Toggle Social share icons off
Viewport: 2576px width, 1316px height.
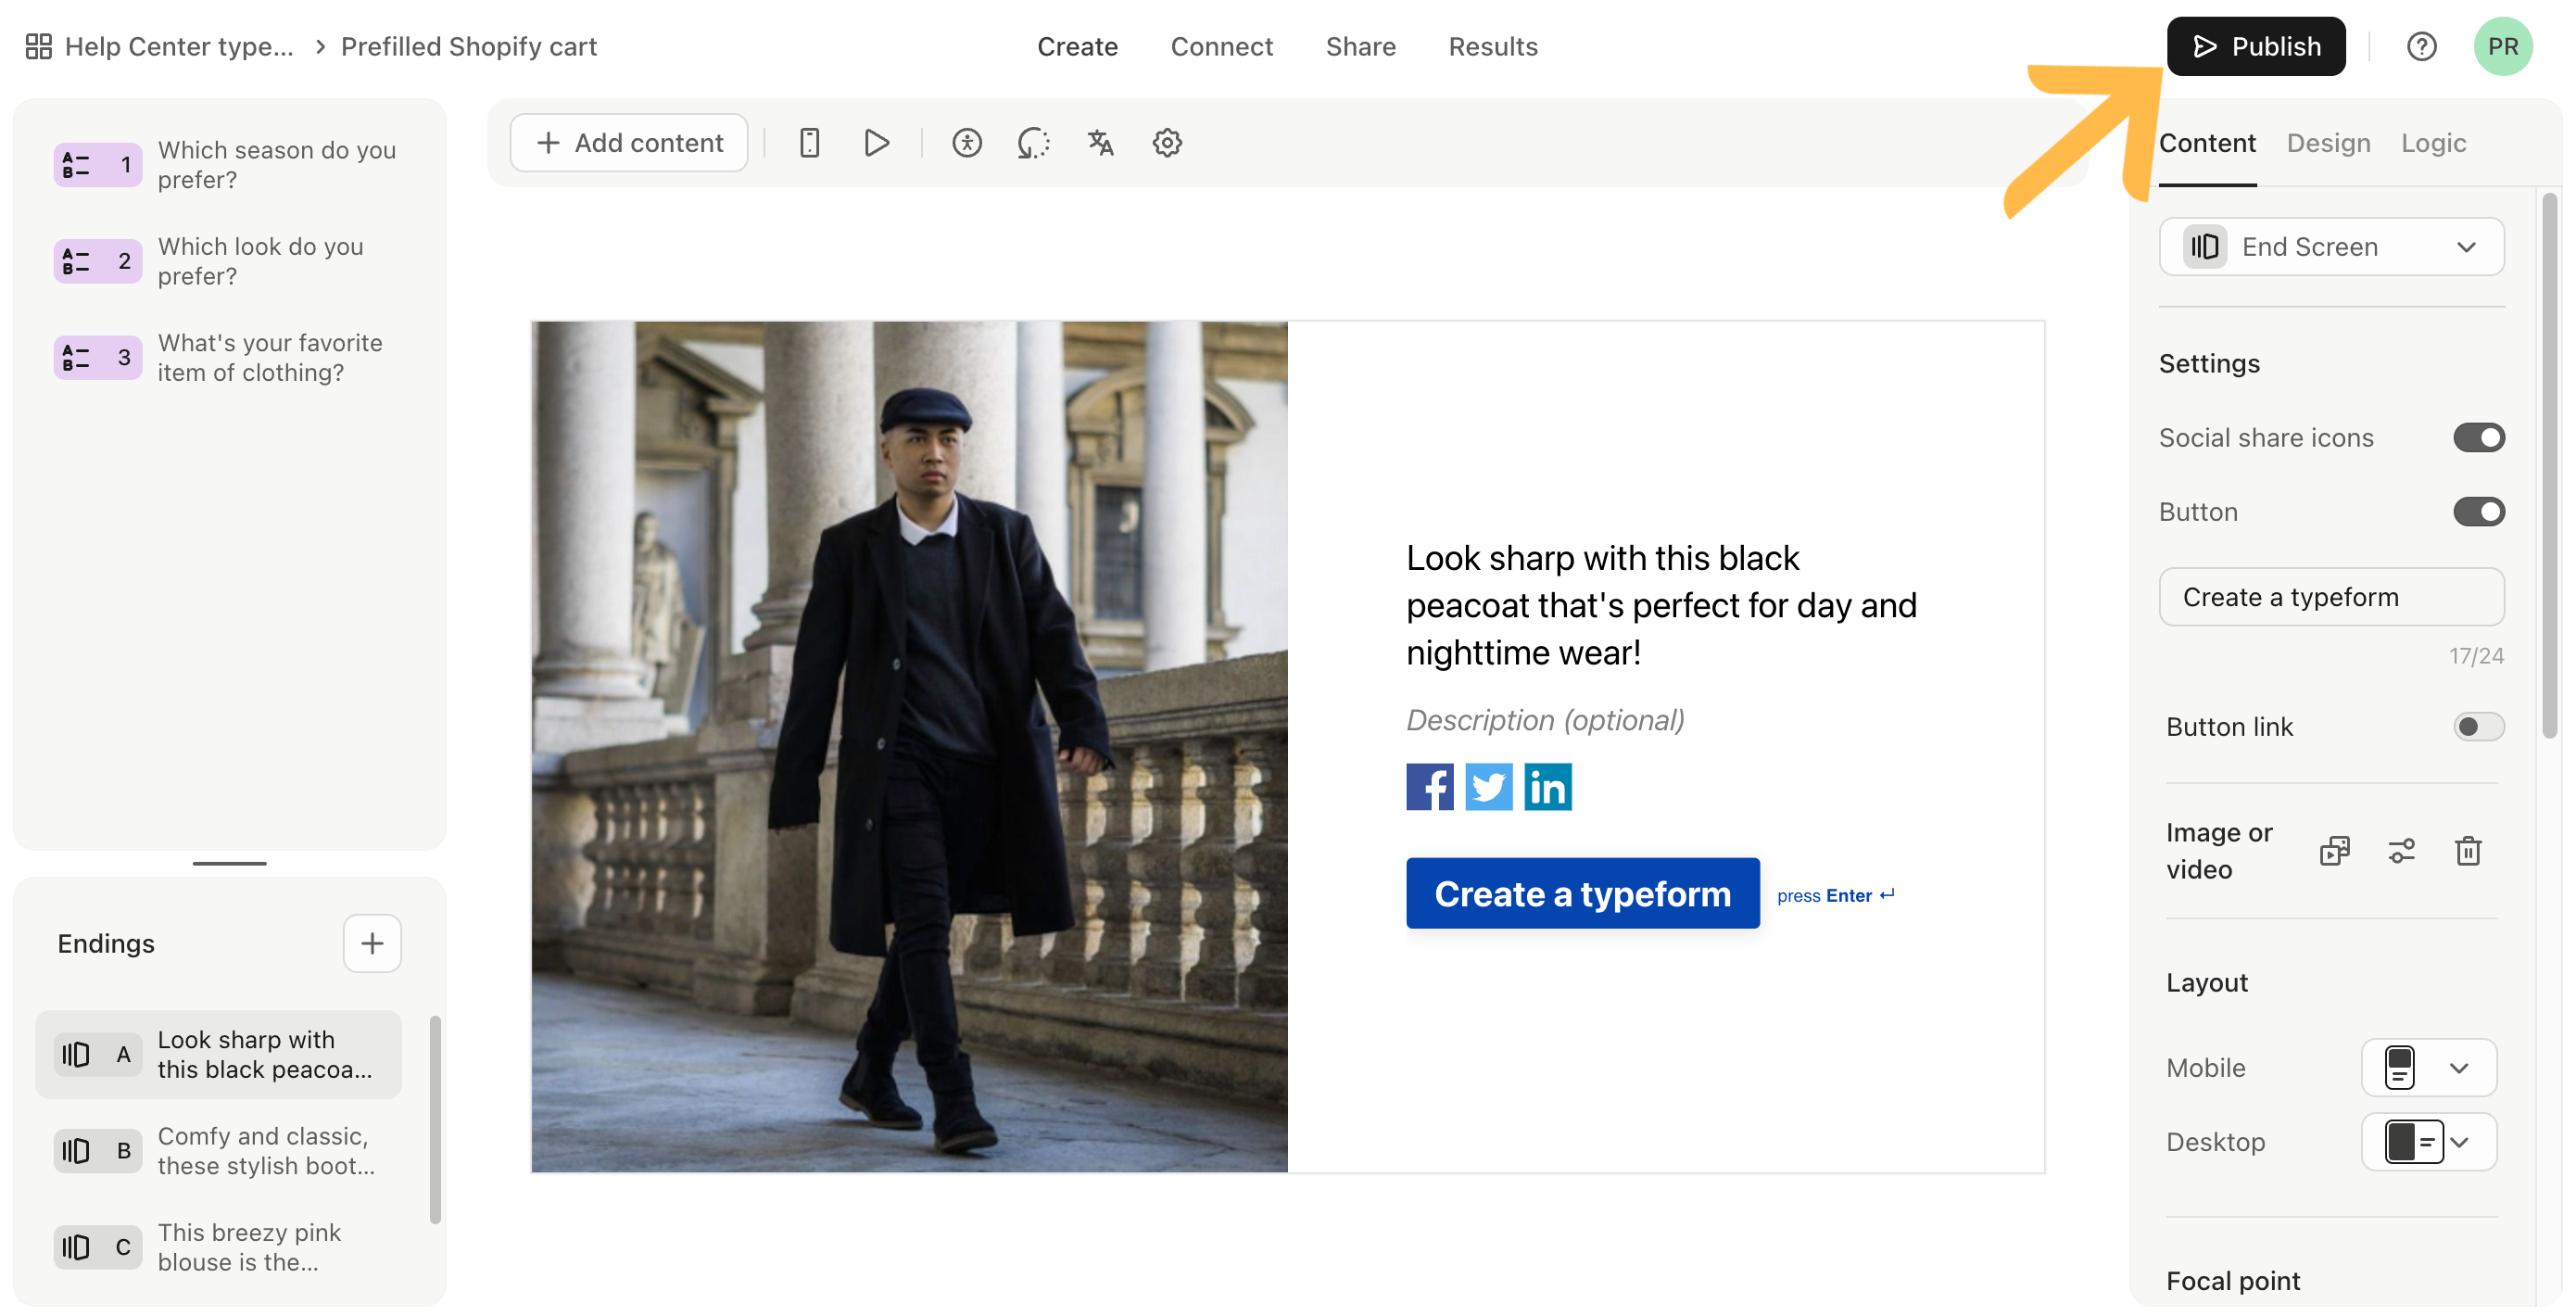click(x=2478, y=437)
